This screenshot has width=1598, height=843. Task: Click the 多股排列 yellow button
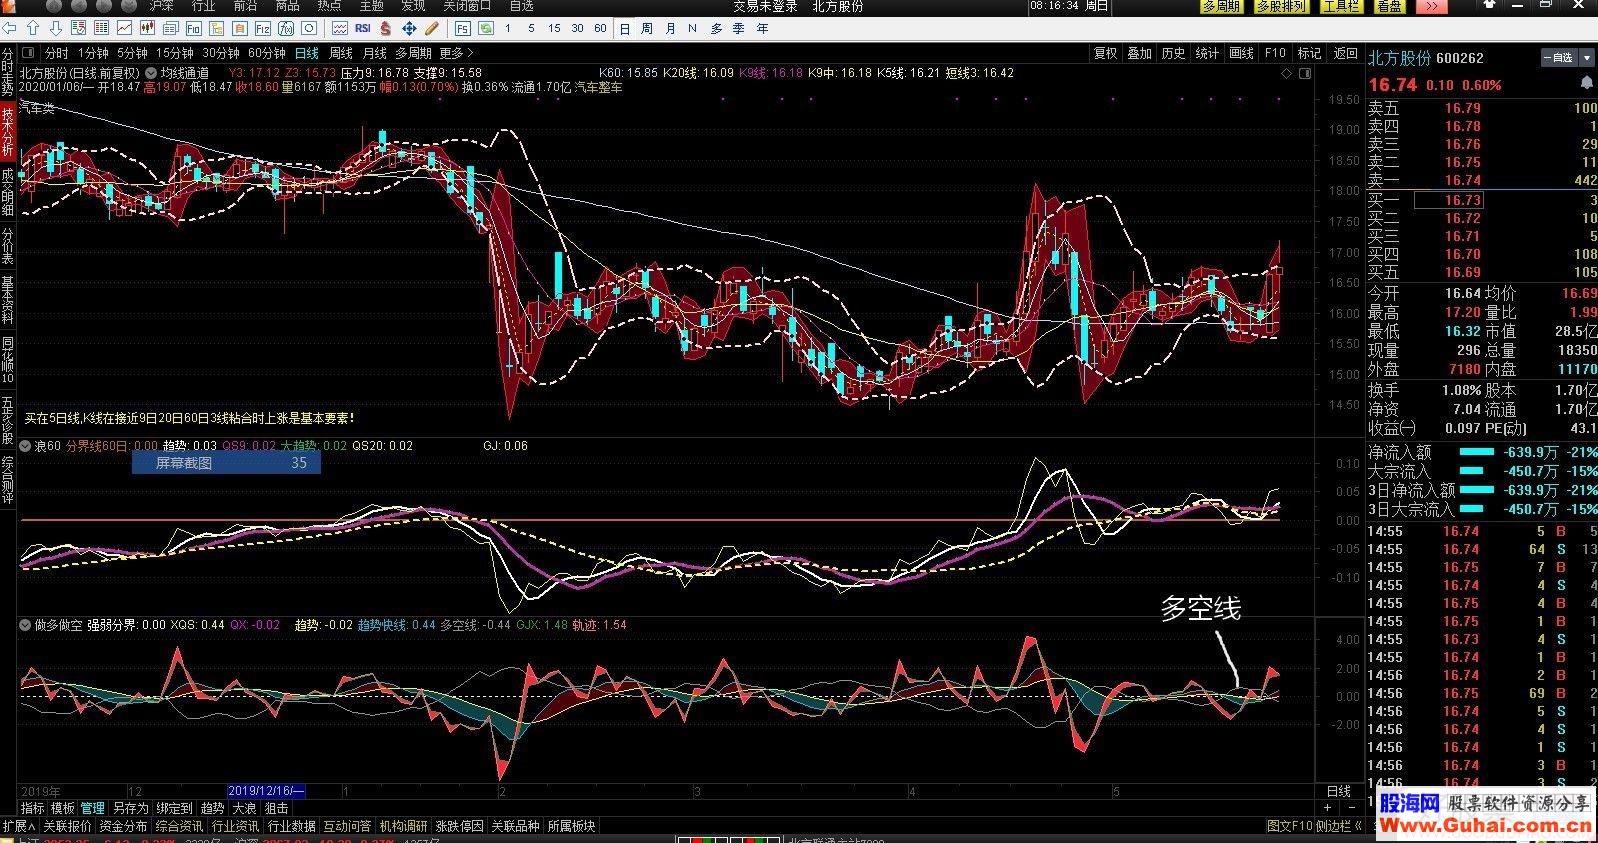[1281, 6]
